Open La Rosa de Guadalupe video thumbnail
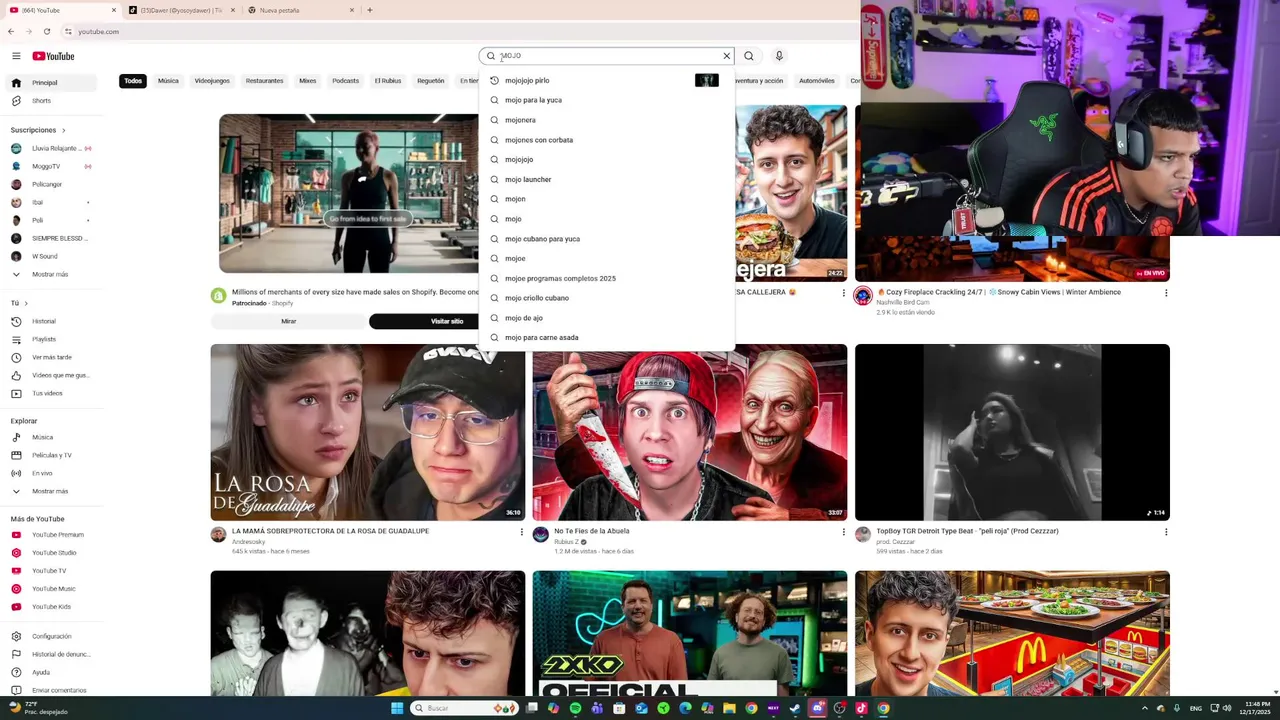Image resolution: width=1280 pixels, height=720 pixels. coord(368,432)
